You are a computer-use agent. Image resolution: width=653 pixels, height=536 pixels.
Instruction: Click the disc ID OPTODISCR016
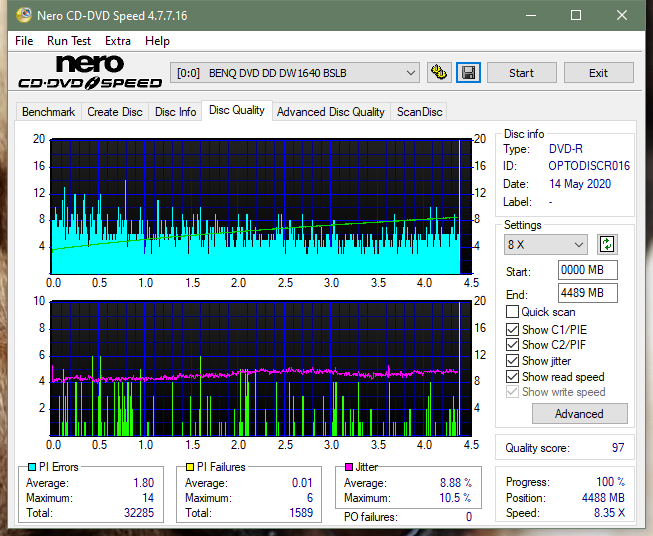tap(589, 166)
